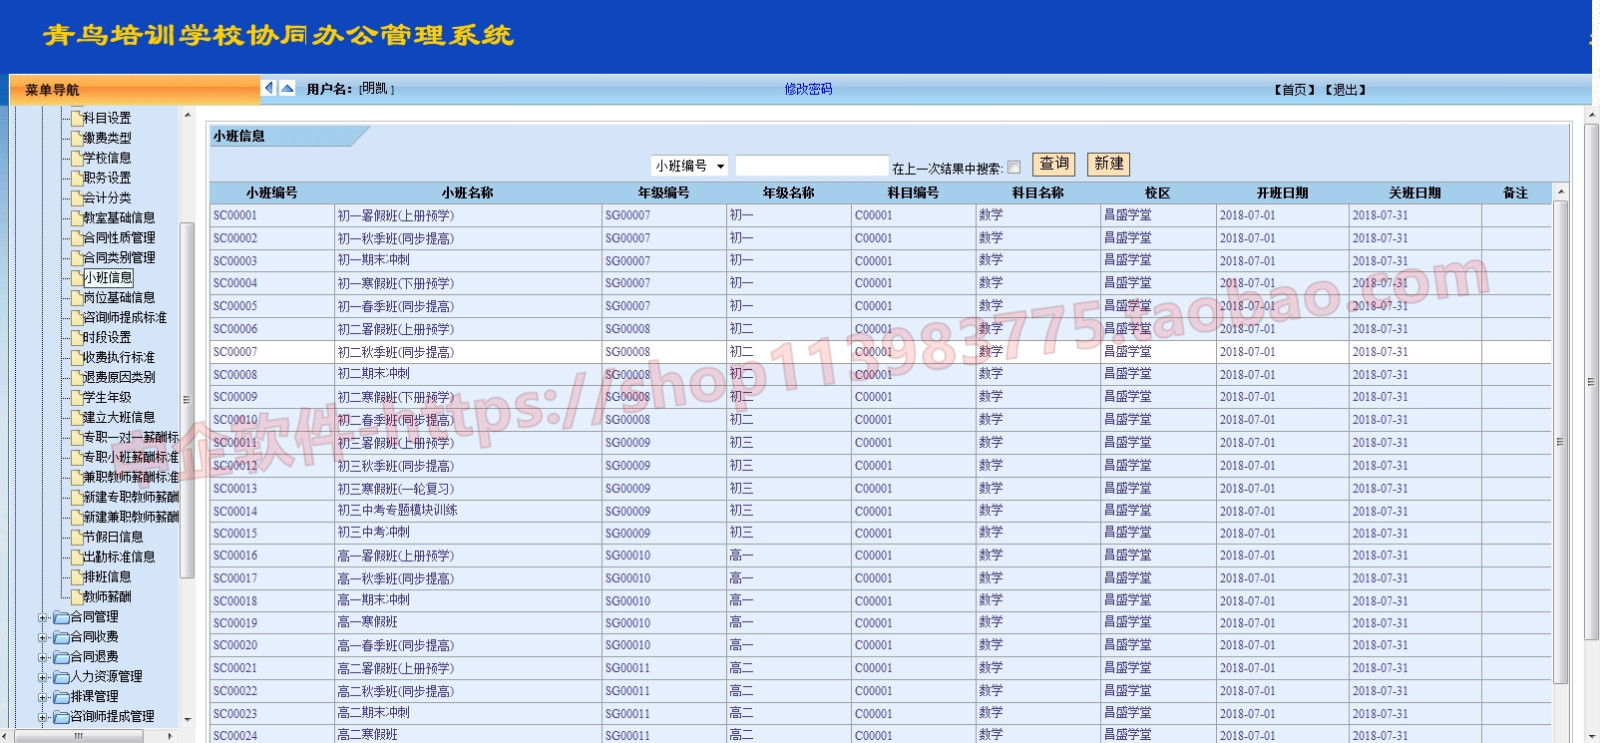Click the folder icon beside 时段设置
1600x743 pixels.
click(x=76, y=338)
